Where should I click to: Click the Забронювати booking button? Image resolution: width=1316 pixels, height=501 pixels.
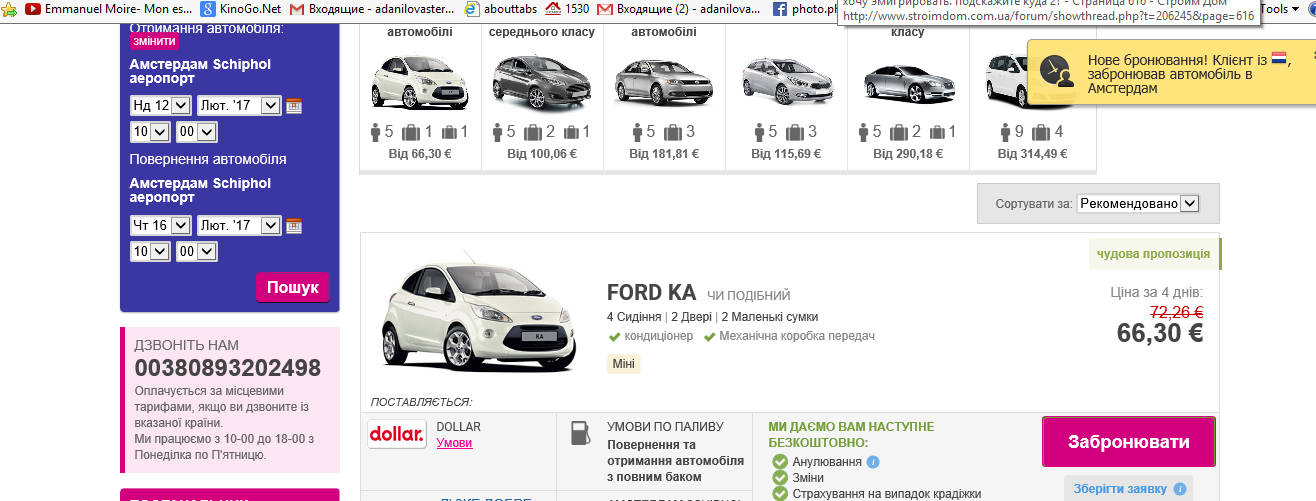click(x=1129, y=441)
